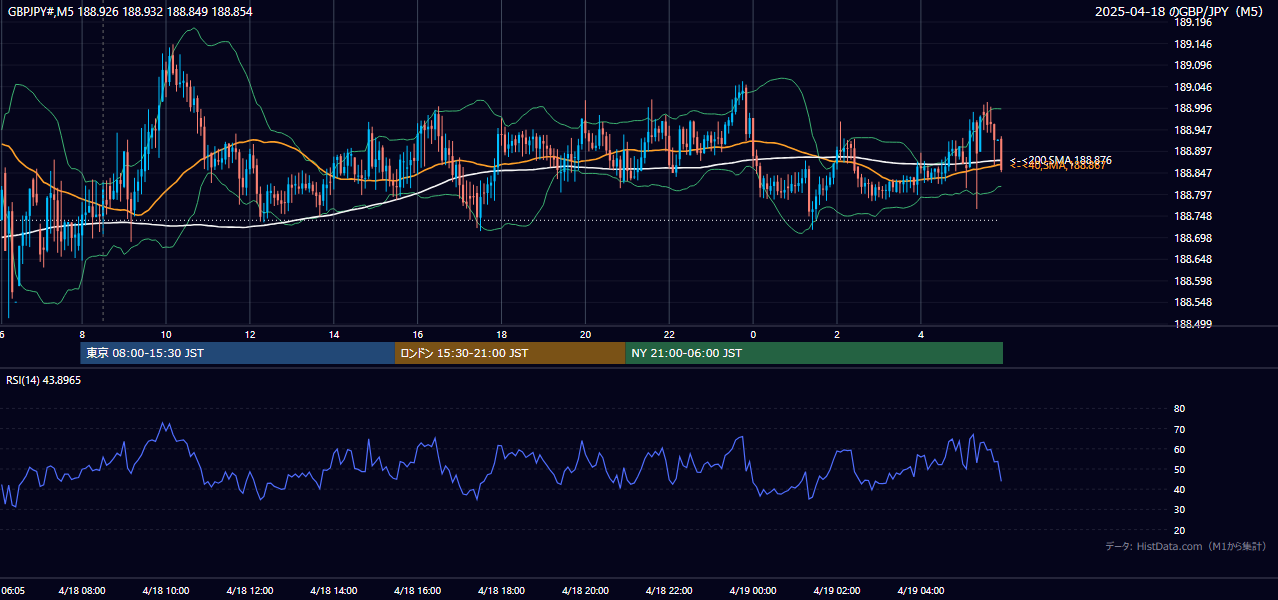
Task: Click the RSI(14) 43.8965 indicator label
Action: coord(44,380)
